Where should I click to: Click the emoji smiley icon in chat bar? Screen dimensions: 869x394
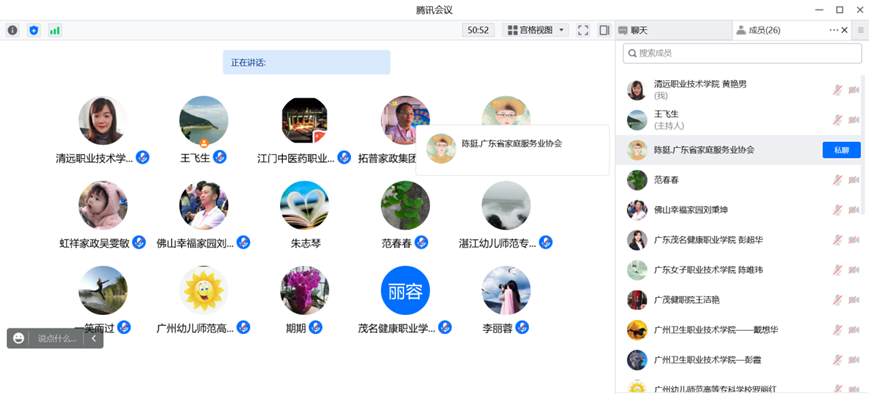pos(19,338)
